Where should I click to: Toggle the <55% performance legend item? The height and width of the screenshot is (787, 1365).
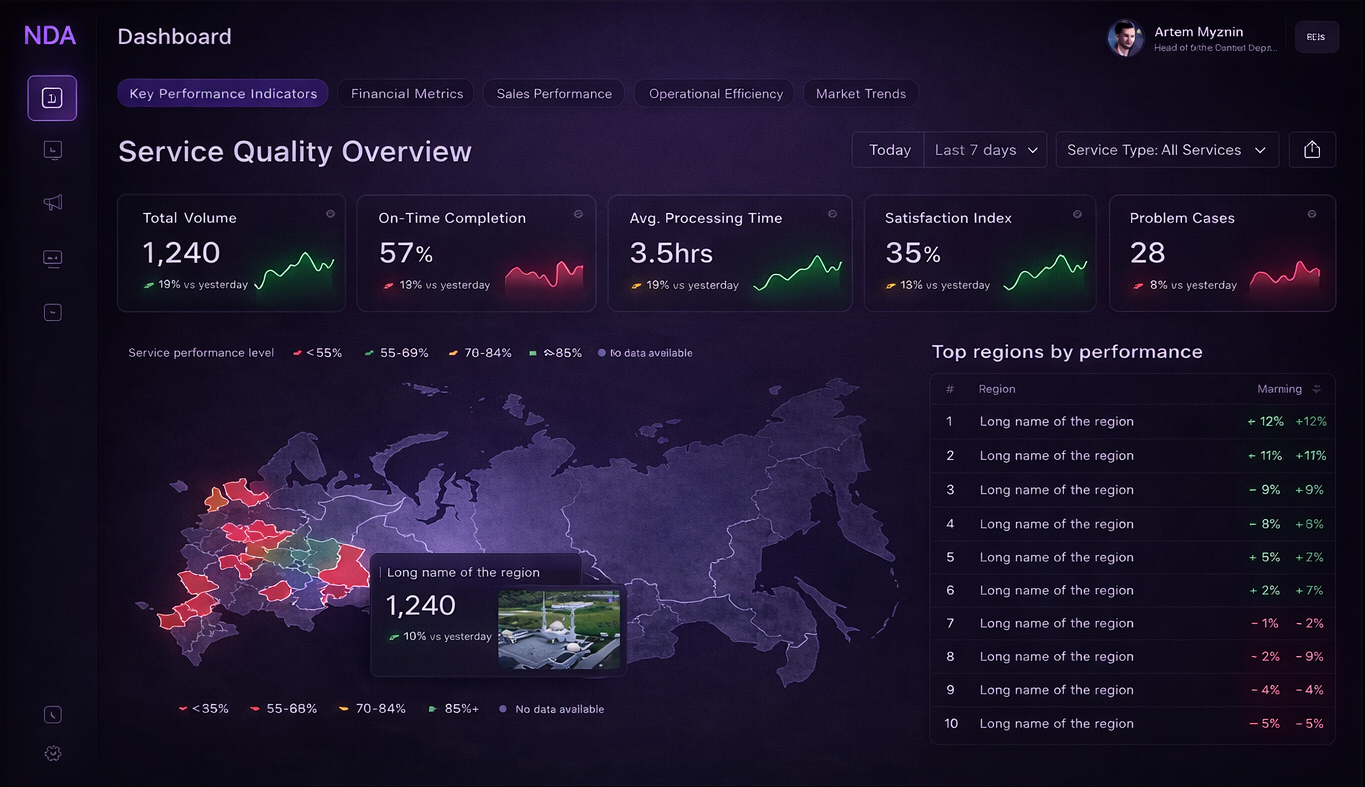coord(318,353)
